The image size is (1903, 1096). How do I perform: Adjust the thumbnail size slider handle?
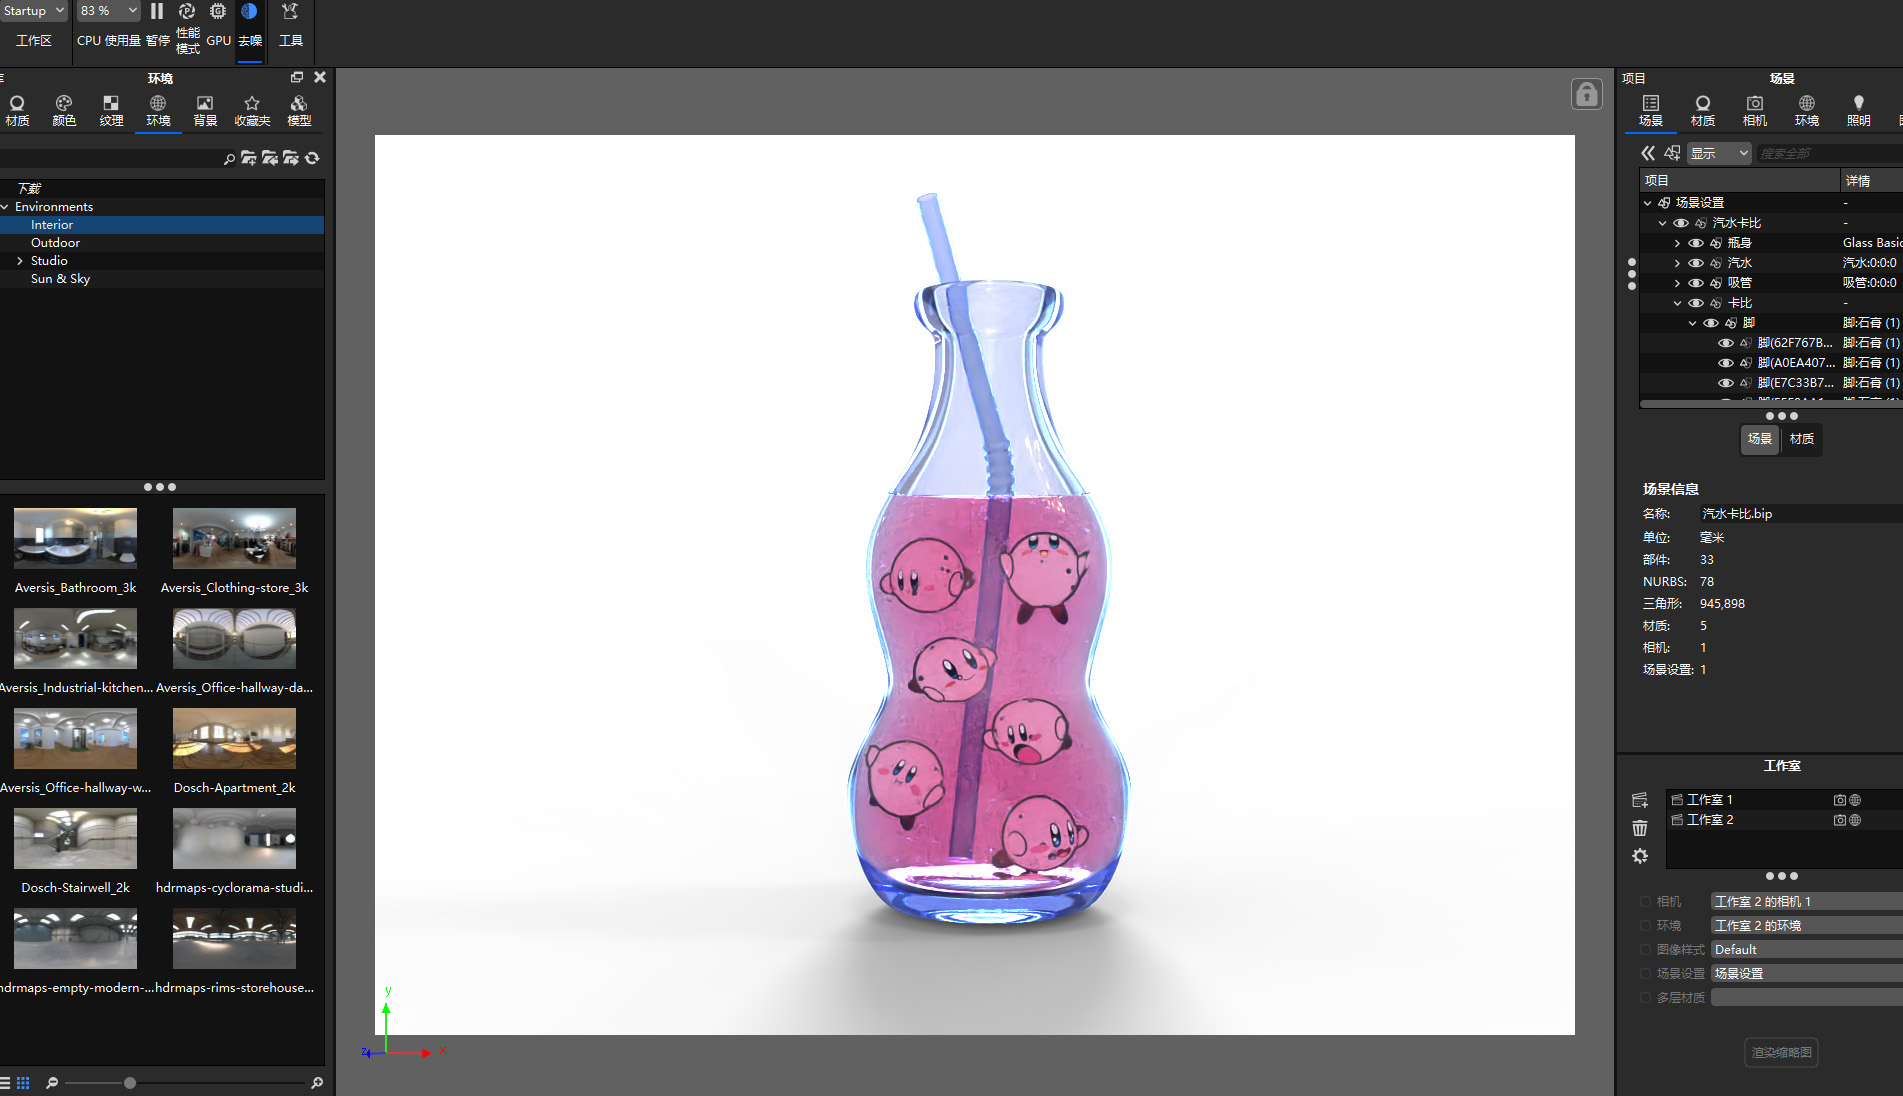[130, 1083]
